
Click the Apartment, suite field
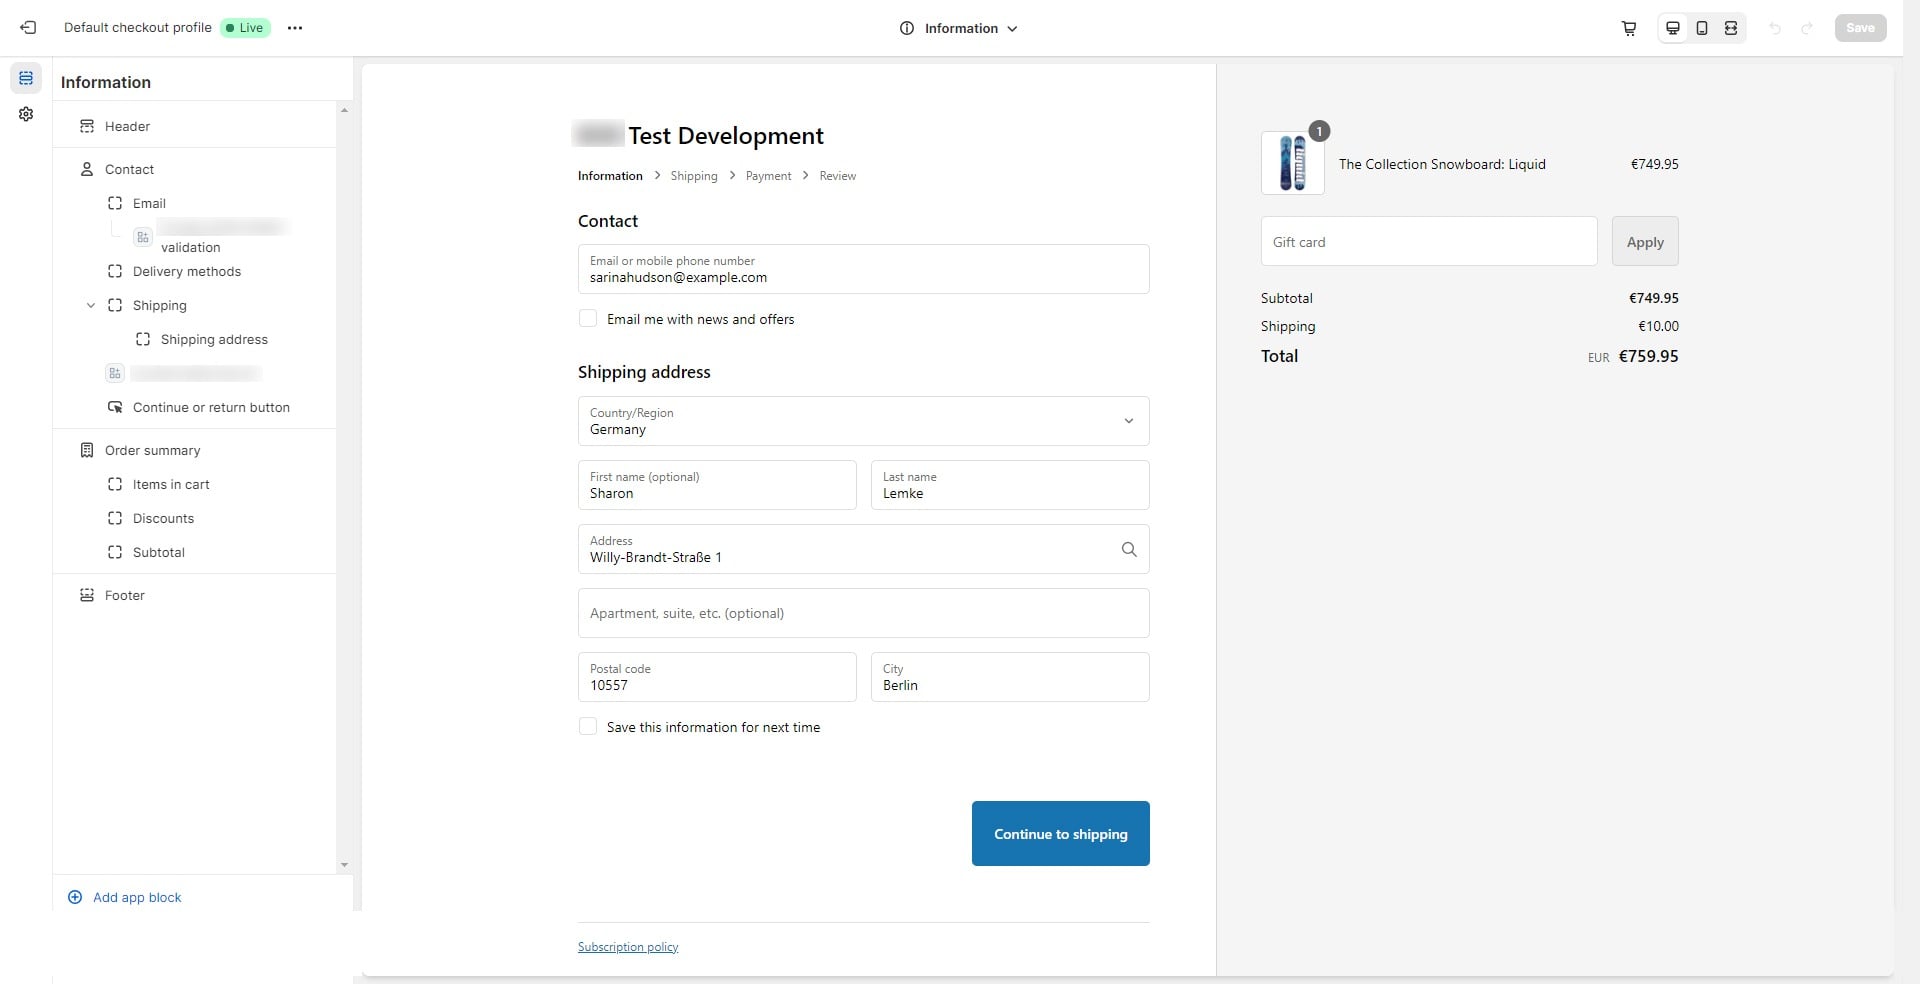863,613
